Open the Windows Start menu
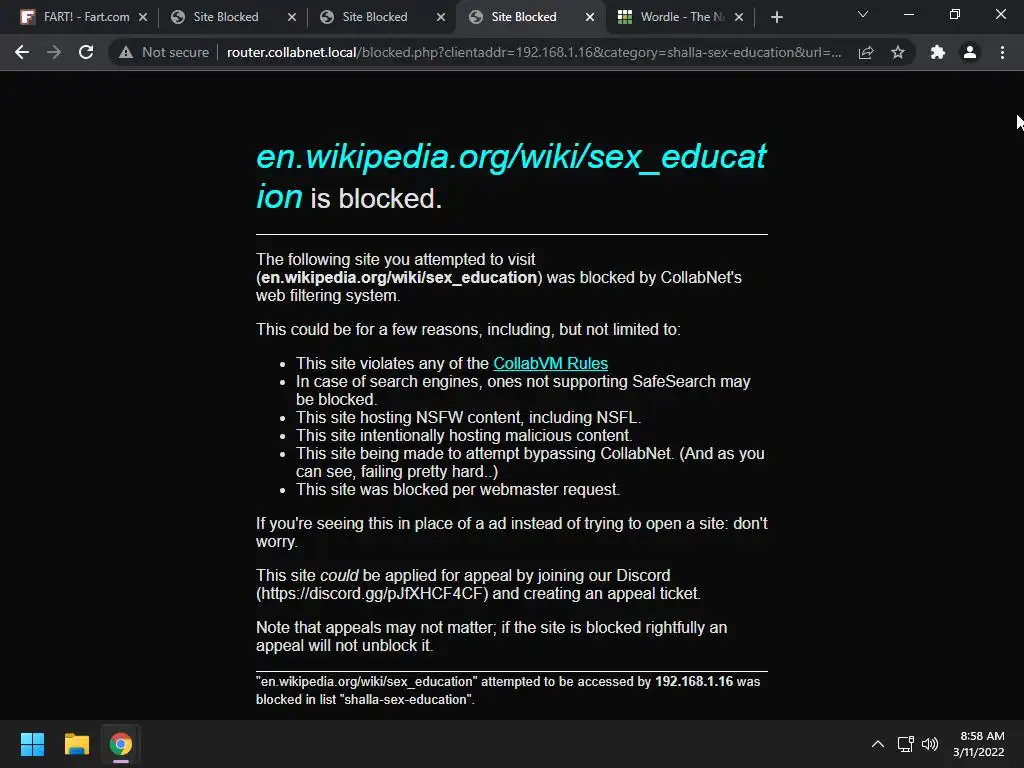This screenshot has width=1024, height=768. pos(32,744)
